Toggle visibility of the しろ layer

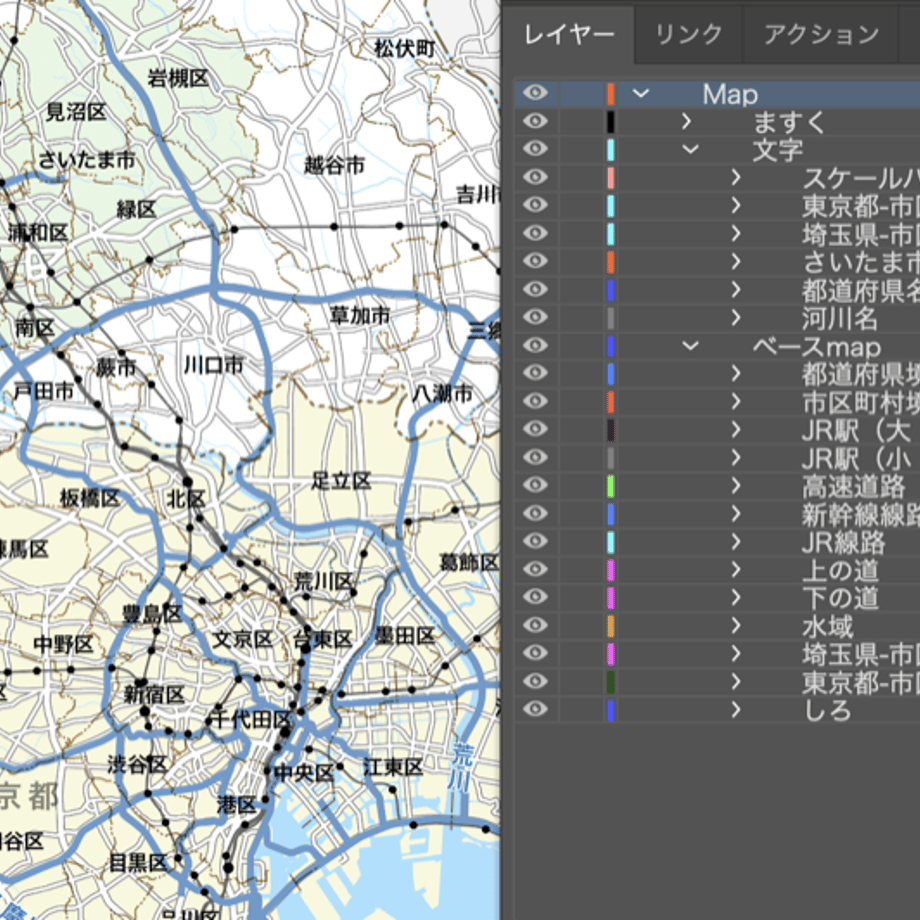coord(535,709)
